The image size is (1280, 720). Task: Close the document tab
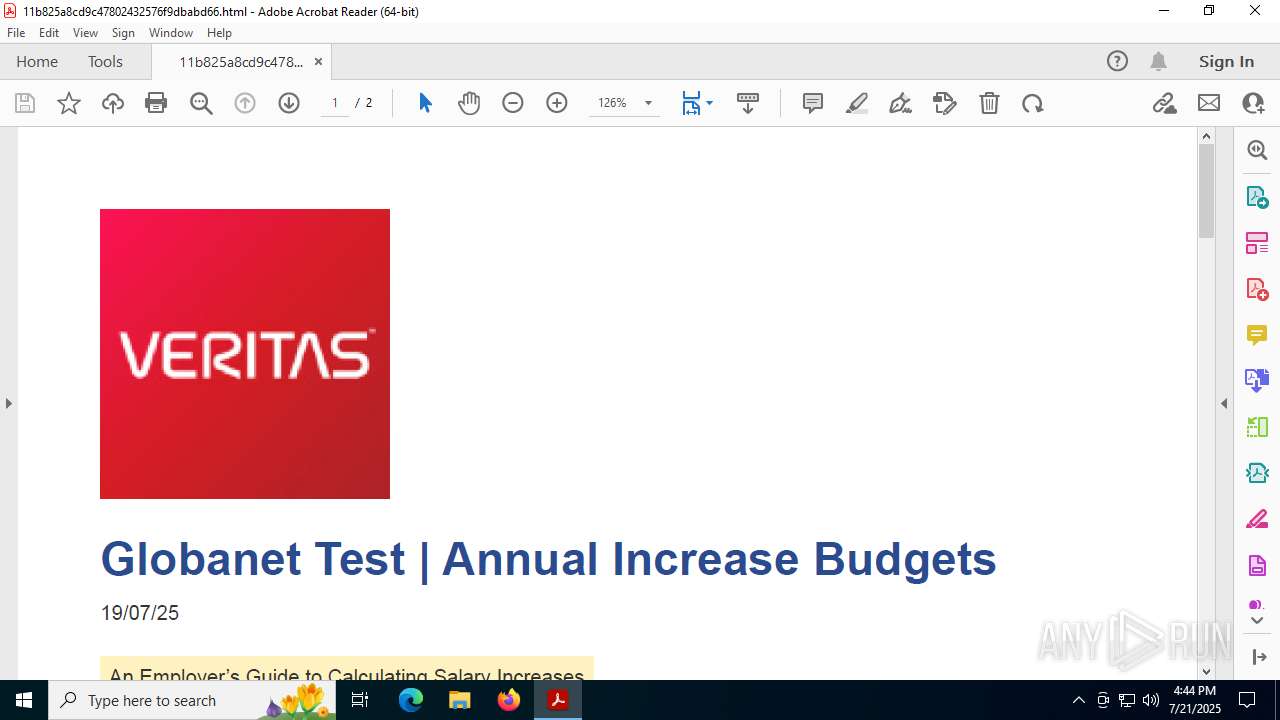[318, 61]
